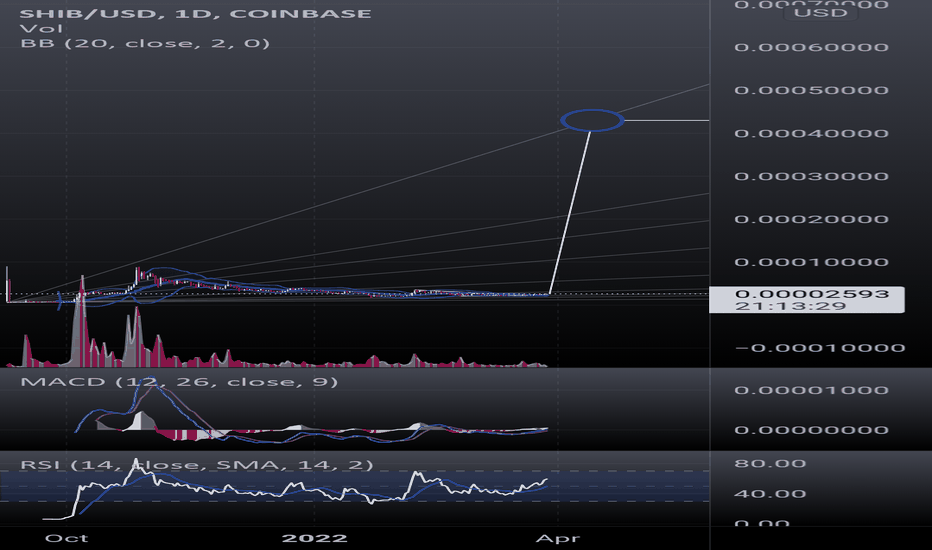Click the RSI 40.00 scale label
The width and height of the screenshot is (932, 550).
point(770,494)
